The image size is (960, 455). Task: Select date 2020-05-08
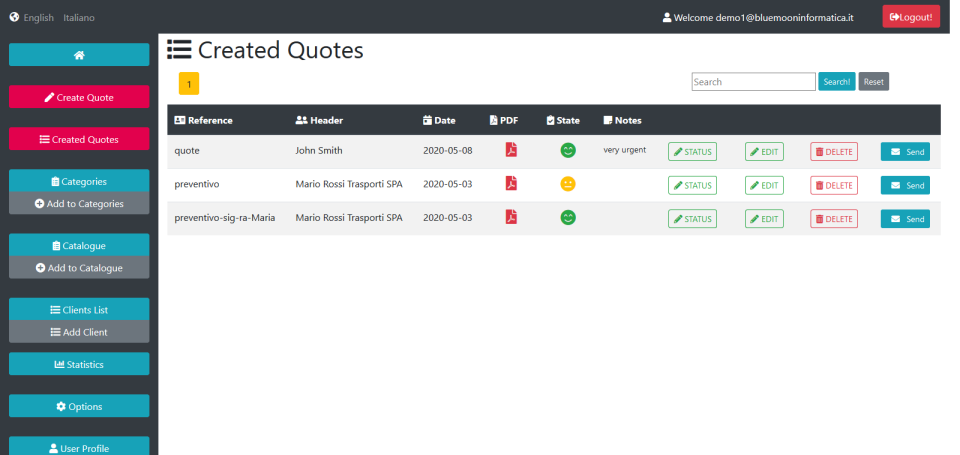(x=448, y=150)
